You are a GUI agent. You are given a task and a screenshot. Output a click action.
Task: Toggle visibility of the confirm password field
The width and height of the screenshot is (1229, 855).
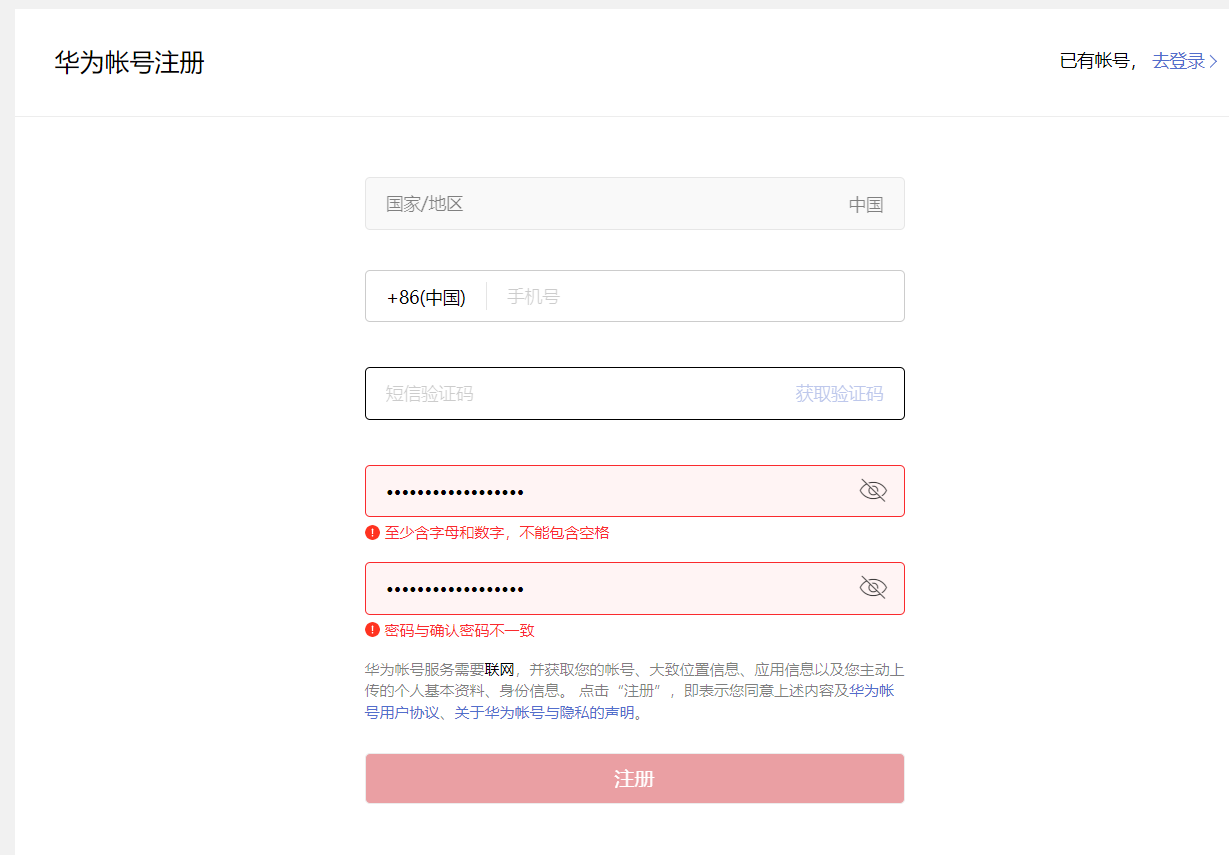(873, 587)
